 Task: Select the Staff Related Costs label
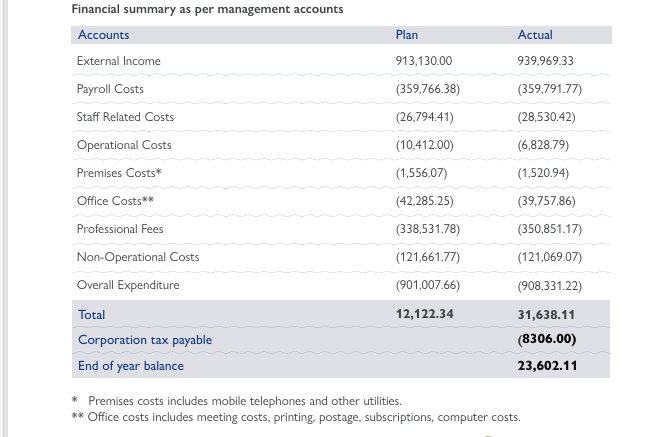[x=125, y=117]
